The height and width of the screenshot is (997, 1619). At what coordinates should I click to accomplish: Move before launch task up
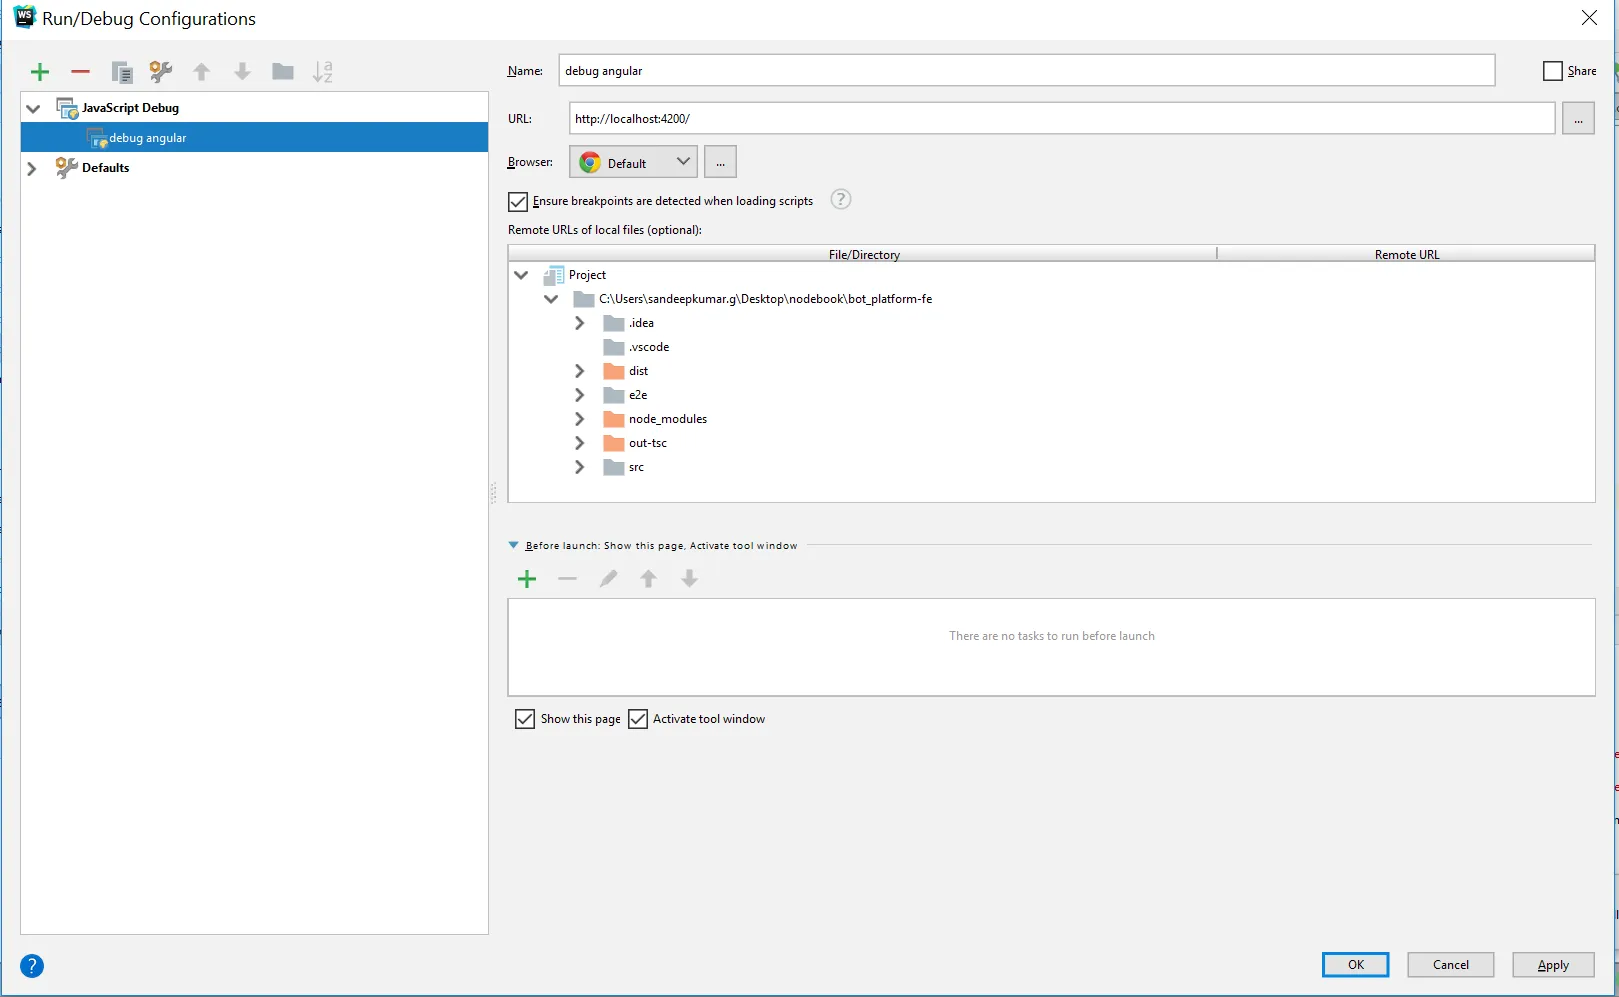point(649,579)
